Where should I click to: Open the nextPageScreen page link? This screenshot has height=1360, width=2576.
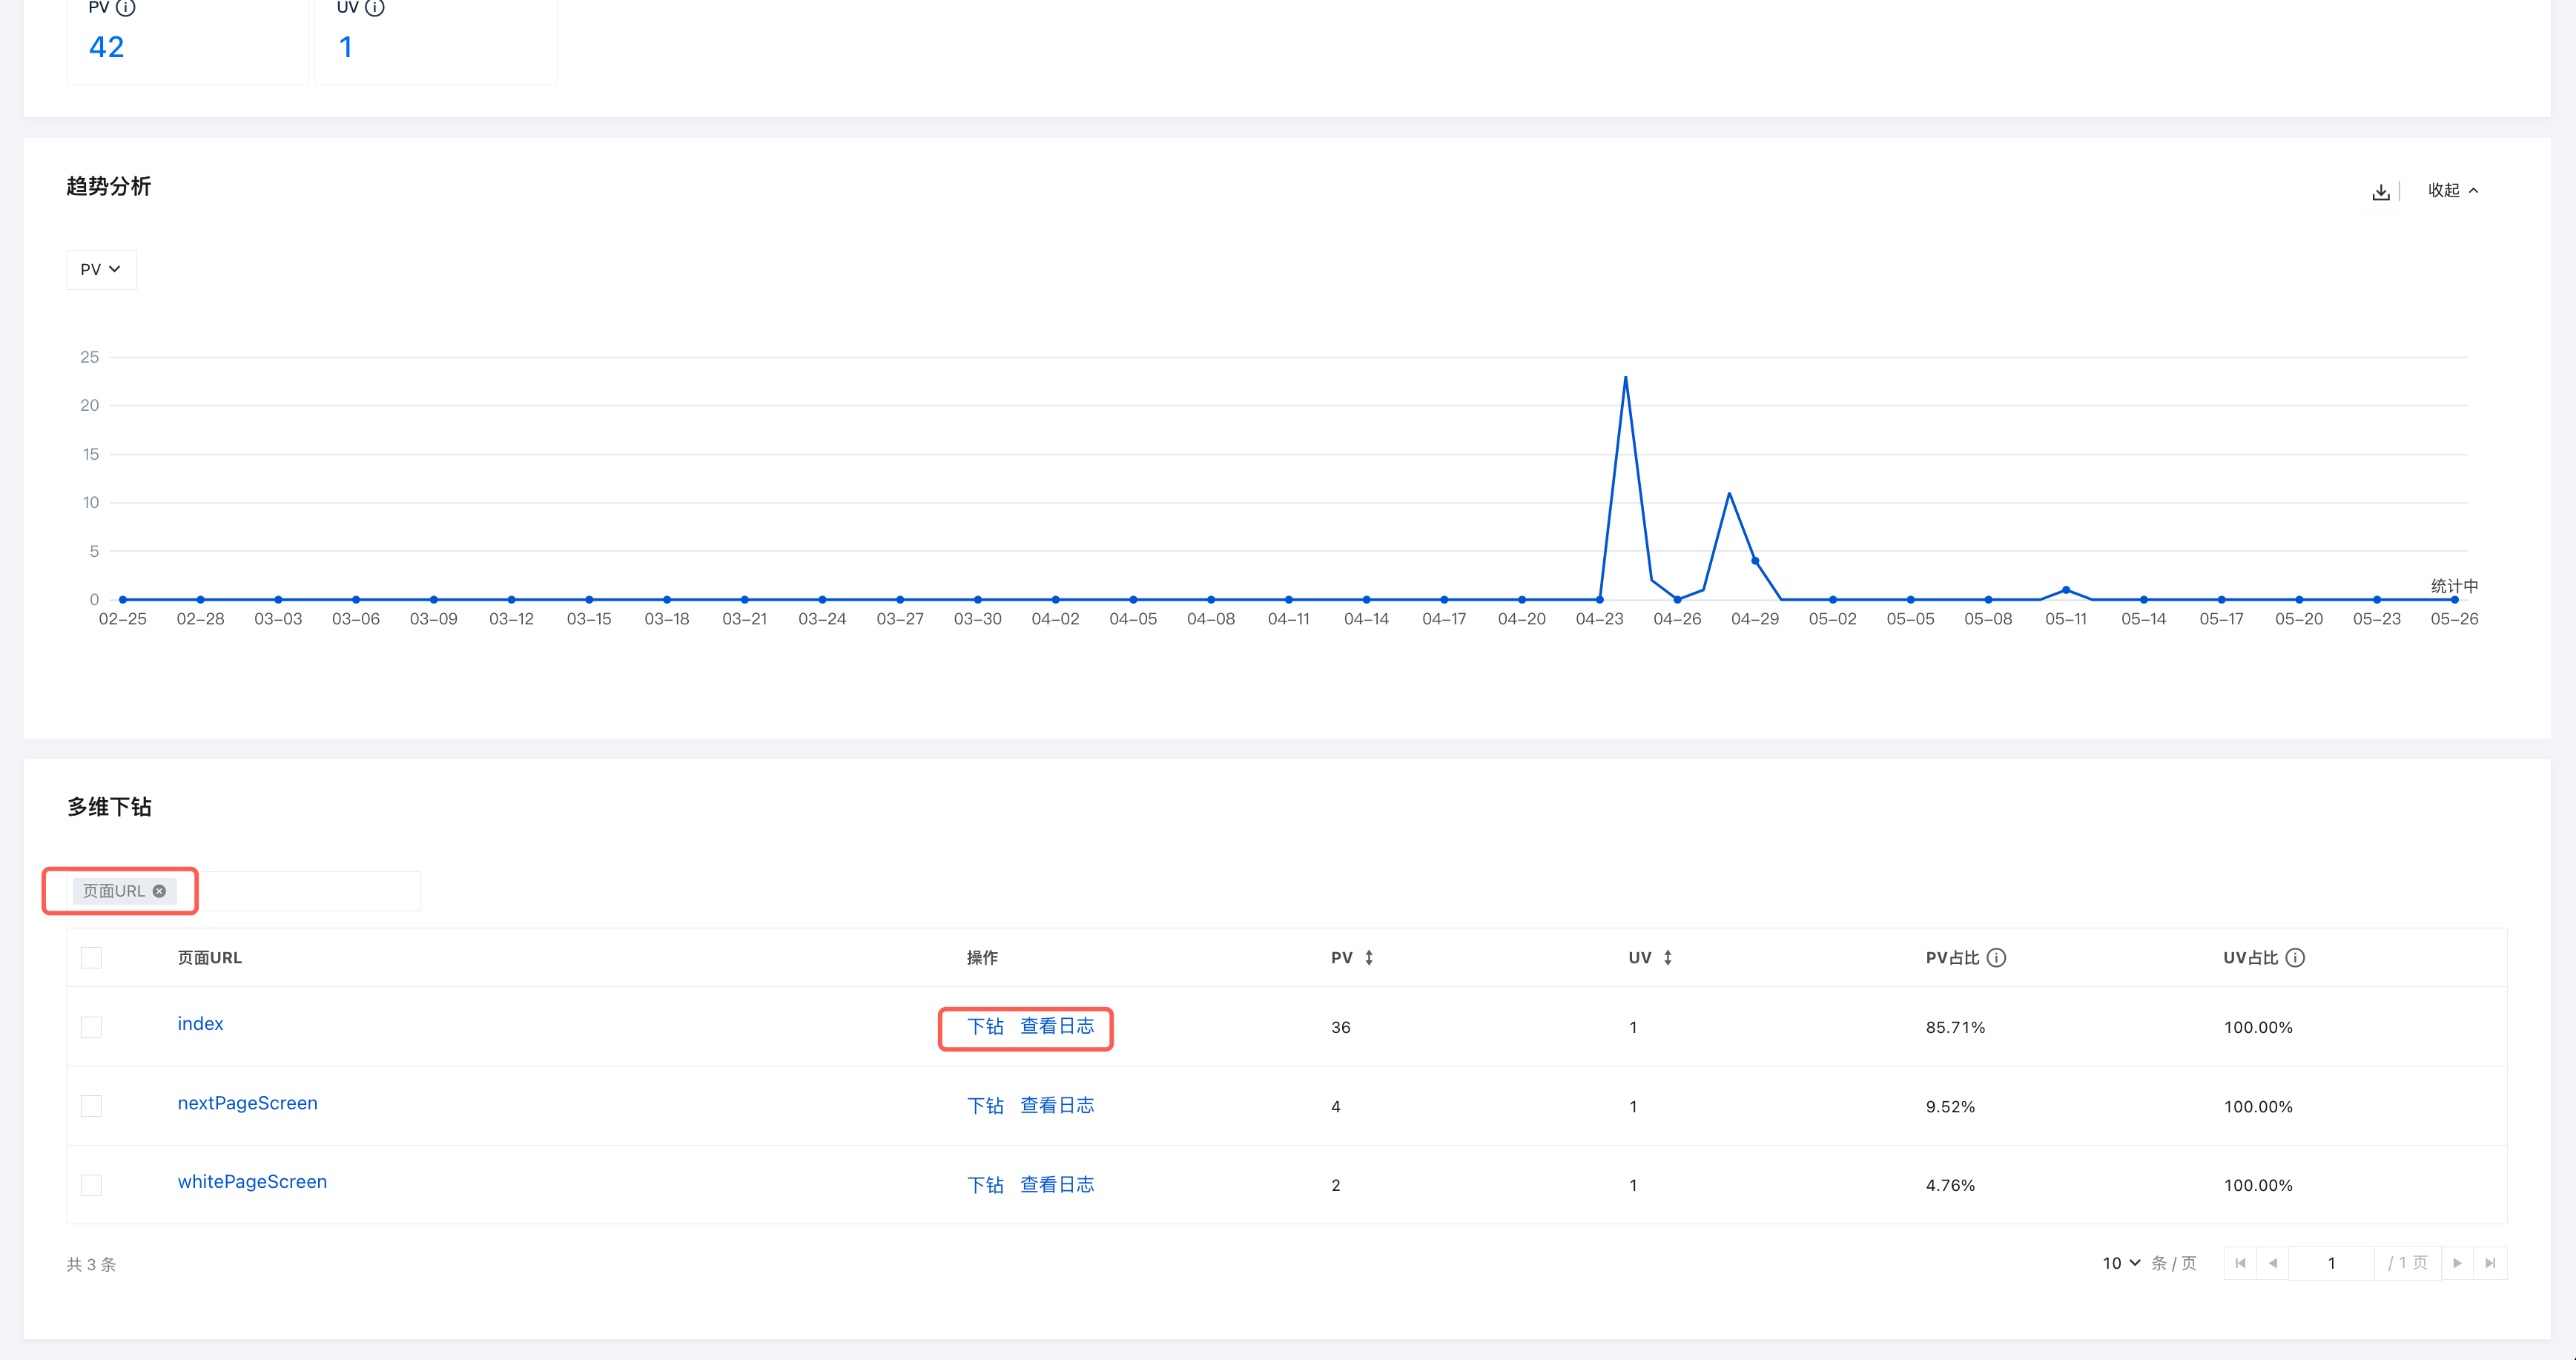tap(247, 1103)
